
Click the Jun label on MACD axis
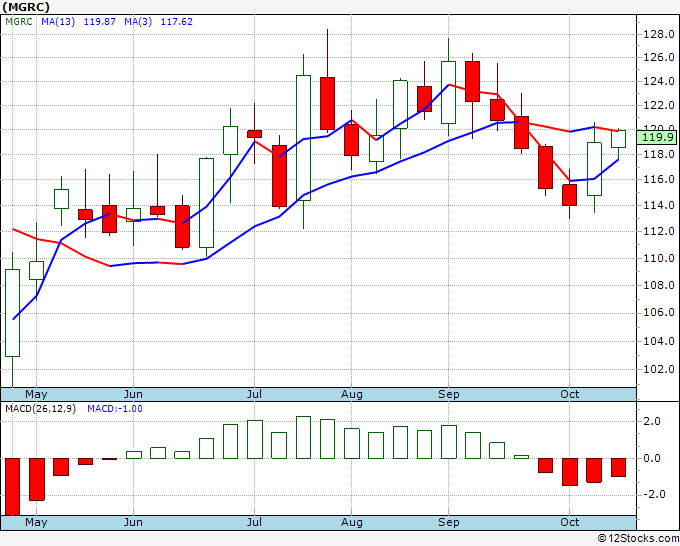tap(133, 522)
